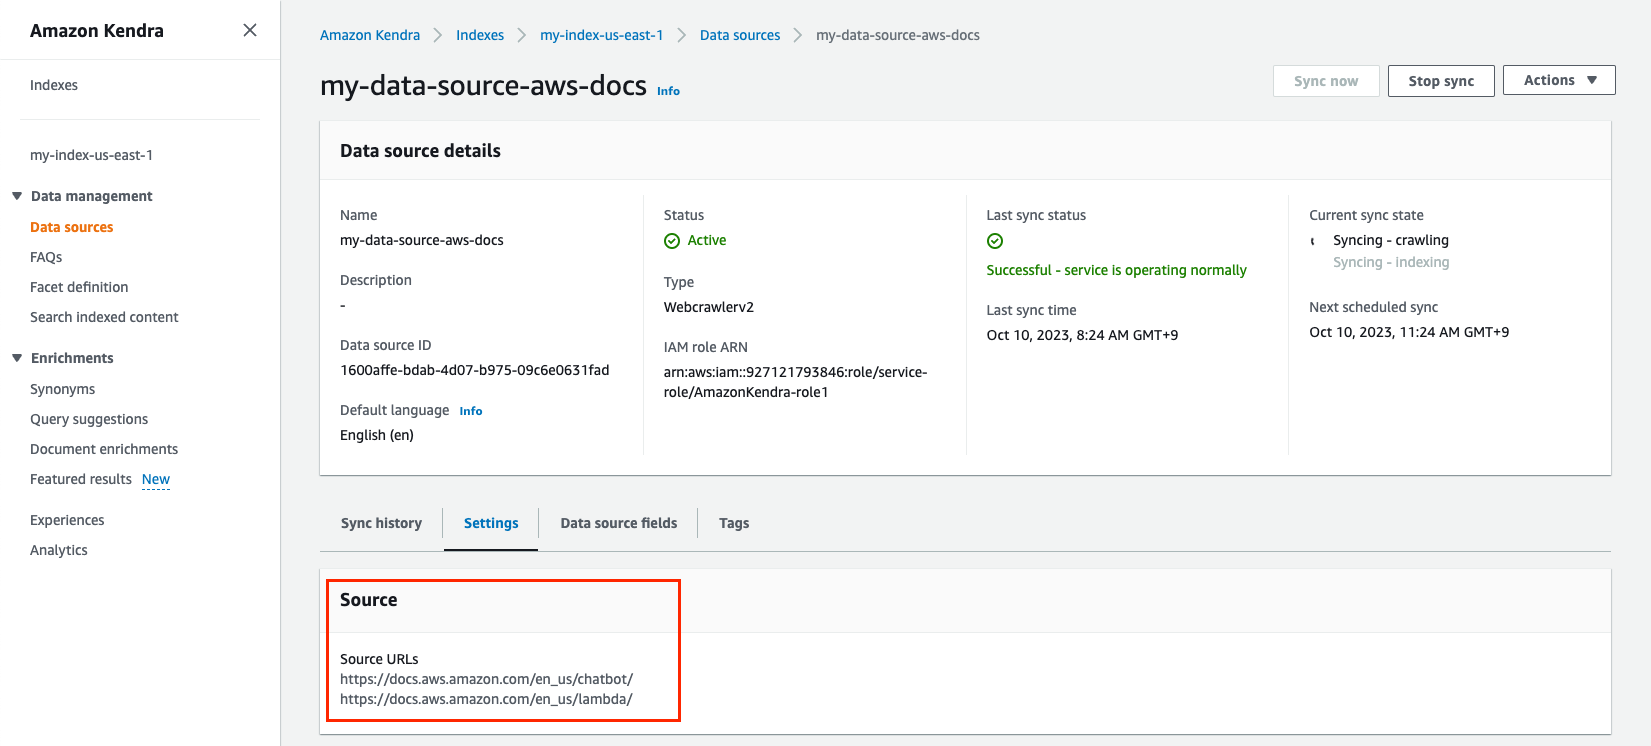Click the Sync now button

[1326, 81]
